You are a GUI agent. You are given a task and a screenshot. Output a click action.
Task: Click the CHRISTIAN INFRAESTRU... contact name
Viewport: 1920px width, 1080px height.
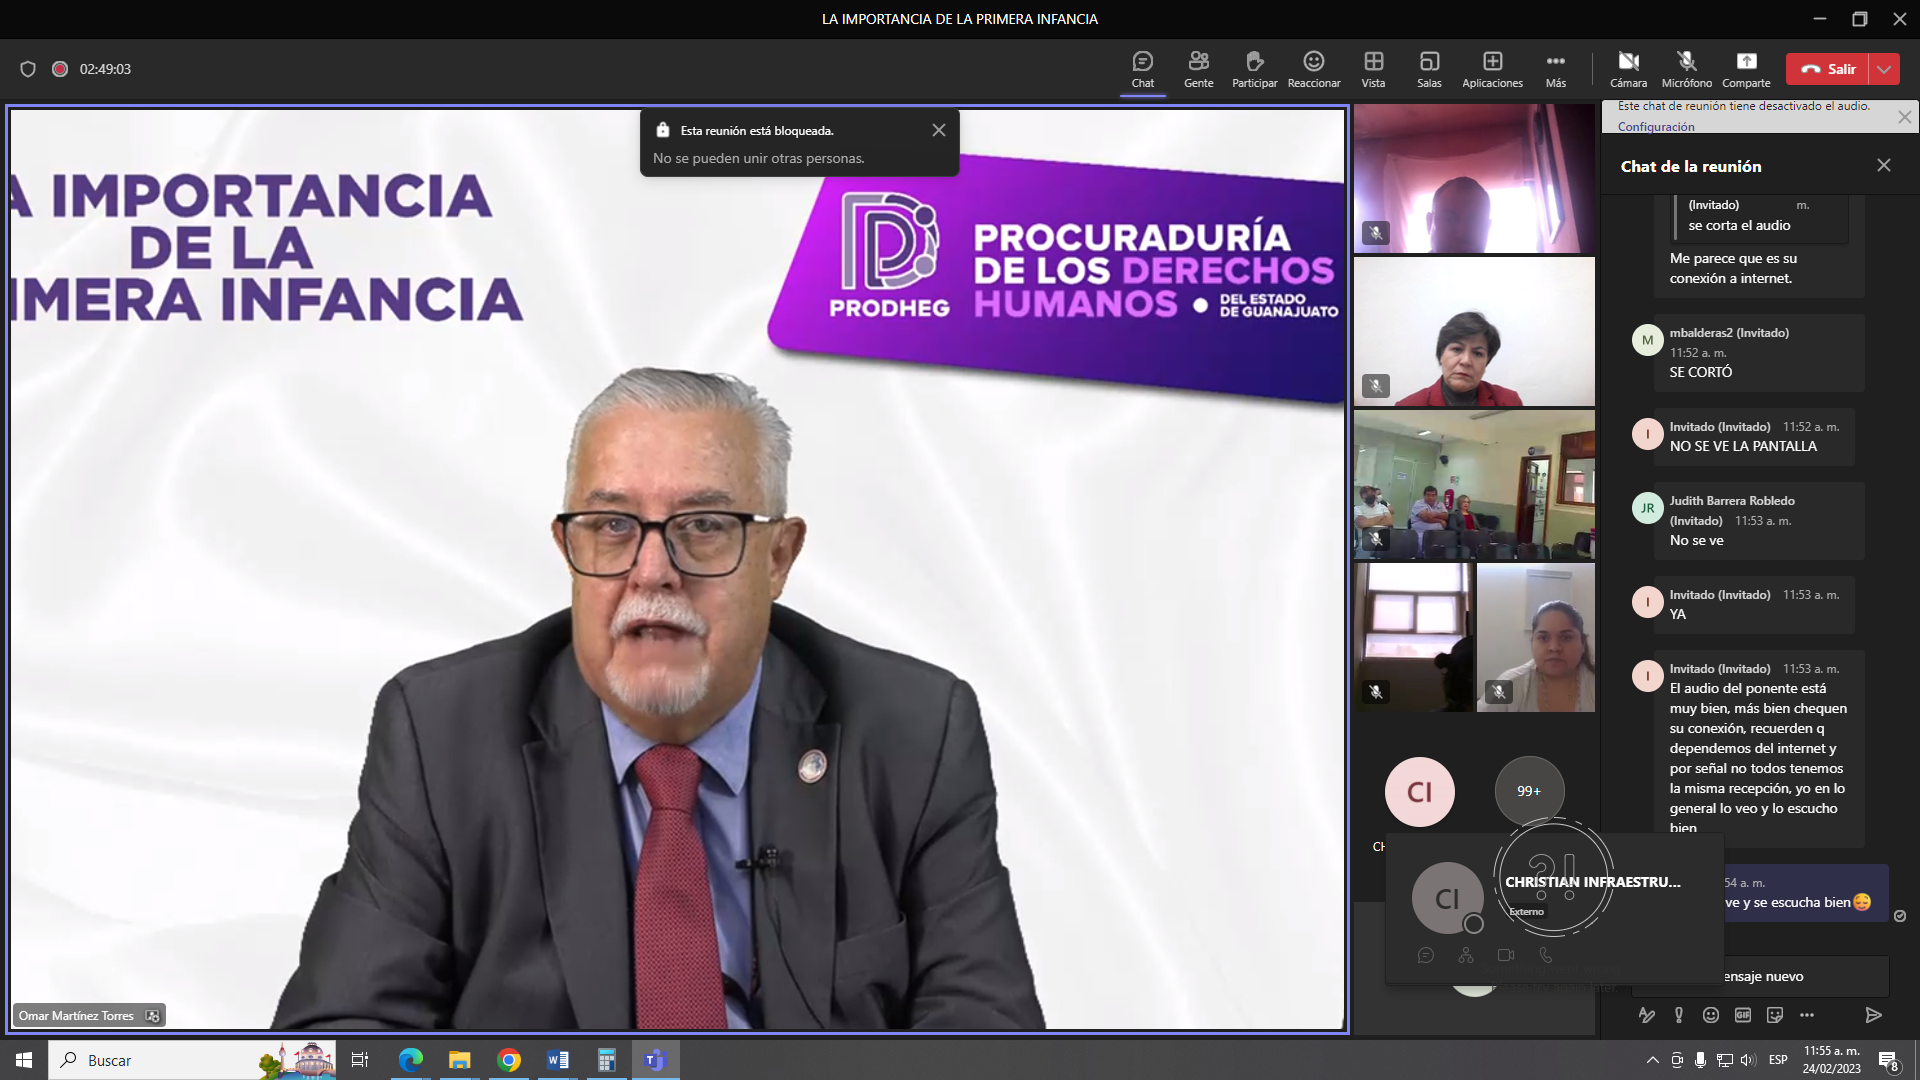coord(1593,882)
